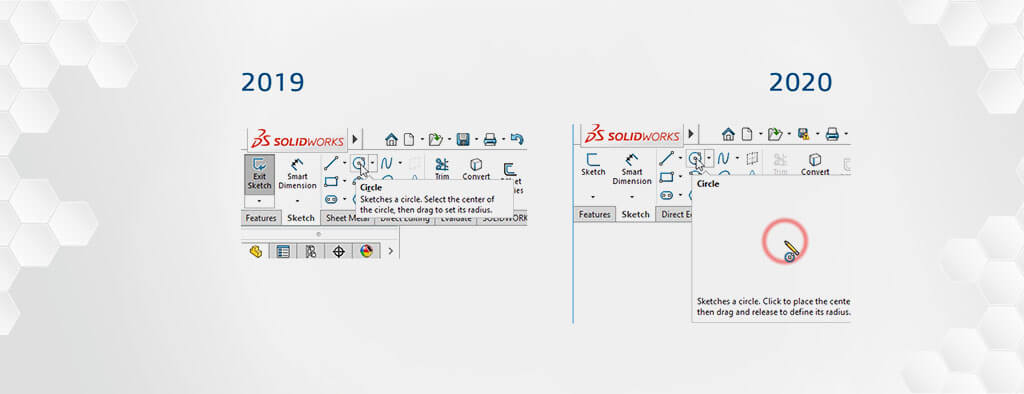1024x394 pixels.
Task: Switch to the Sketch tab in 2020
Action: [x=635, y=214]
